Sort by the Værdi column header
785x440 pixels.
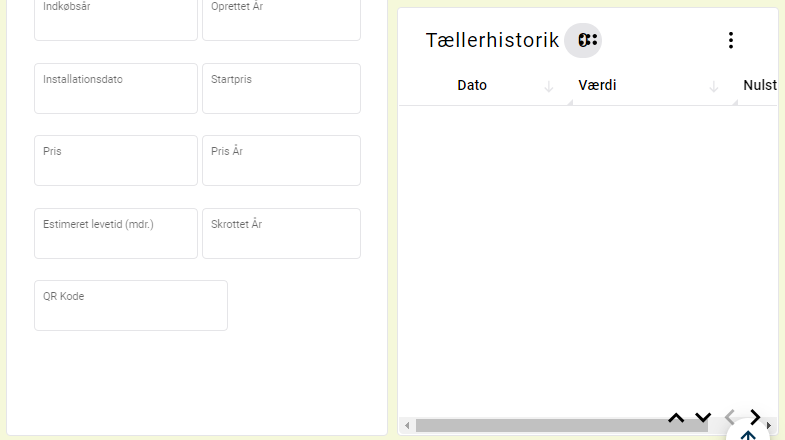(x=597, y=85)
